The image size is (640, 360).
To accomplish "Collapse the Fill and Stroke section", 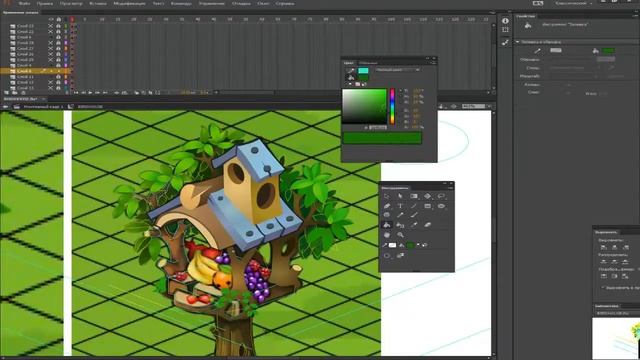I will point(517,42).
